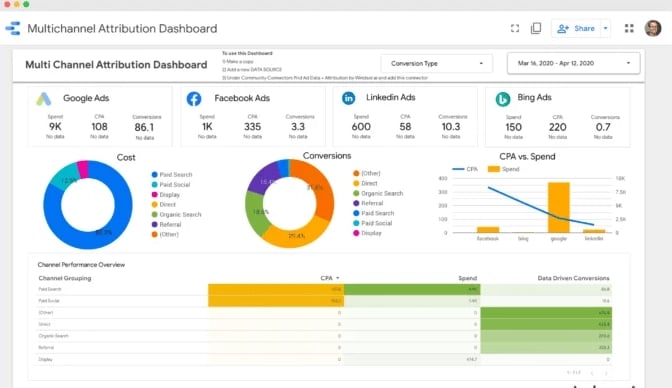The height and width of the screenshot is (388, 672).
Task: Expand the Share options arrow
Action: (606, 28)
